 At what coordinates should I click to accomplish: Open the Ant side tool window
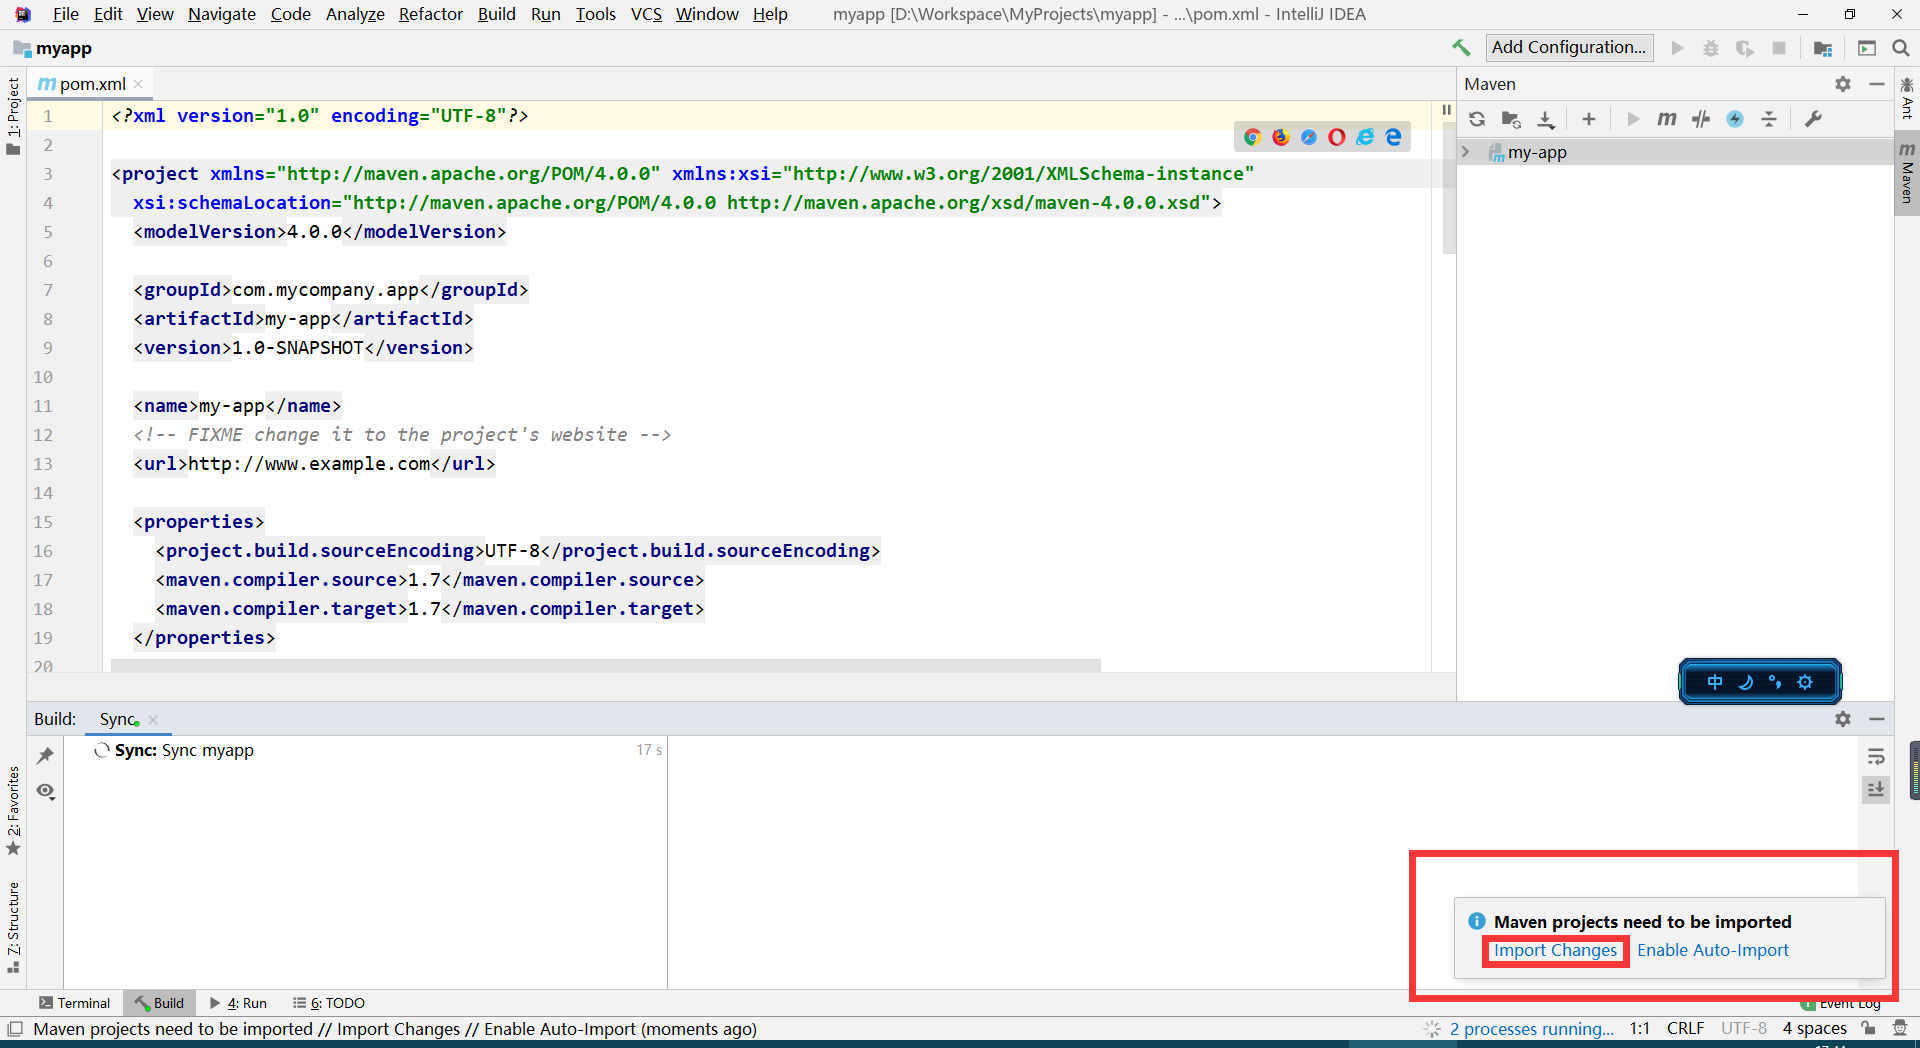point(1907,98)
